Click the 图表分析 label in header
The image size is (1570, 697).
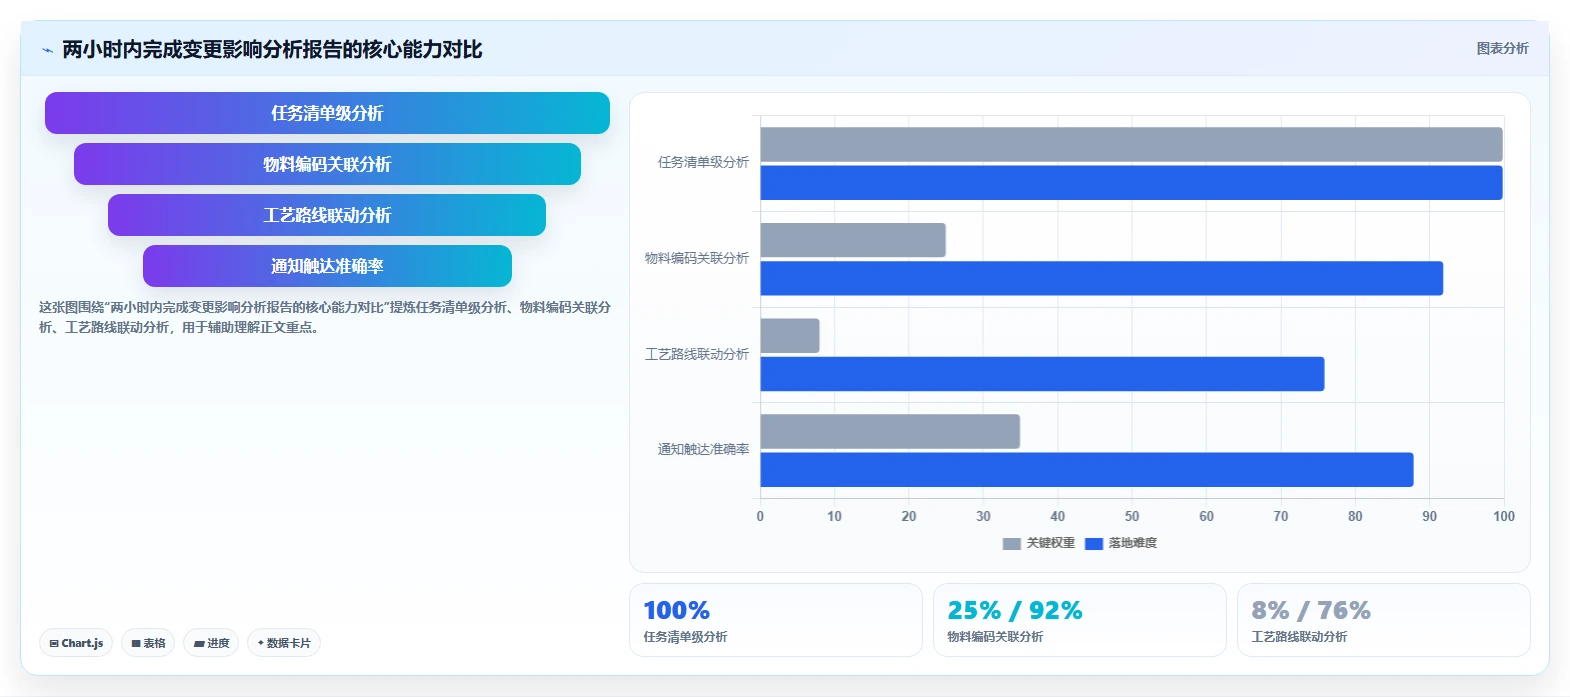pyautogui.click(x=1502, y=48)
